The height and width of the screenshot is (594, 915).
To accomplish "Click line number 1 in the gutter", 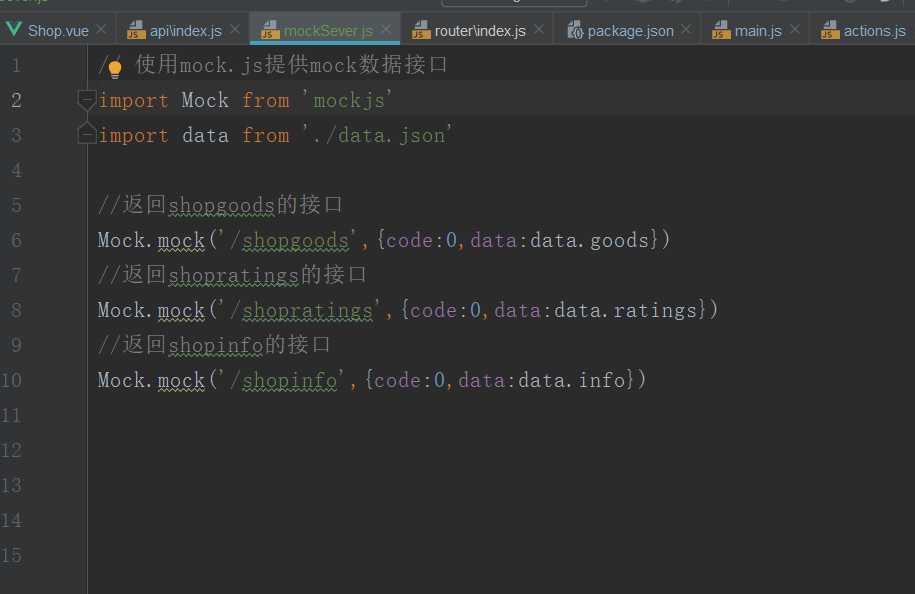I will click(16, 65).
